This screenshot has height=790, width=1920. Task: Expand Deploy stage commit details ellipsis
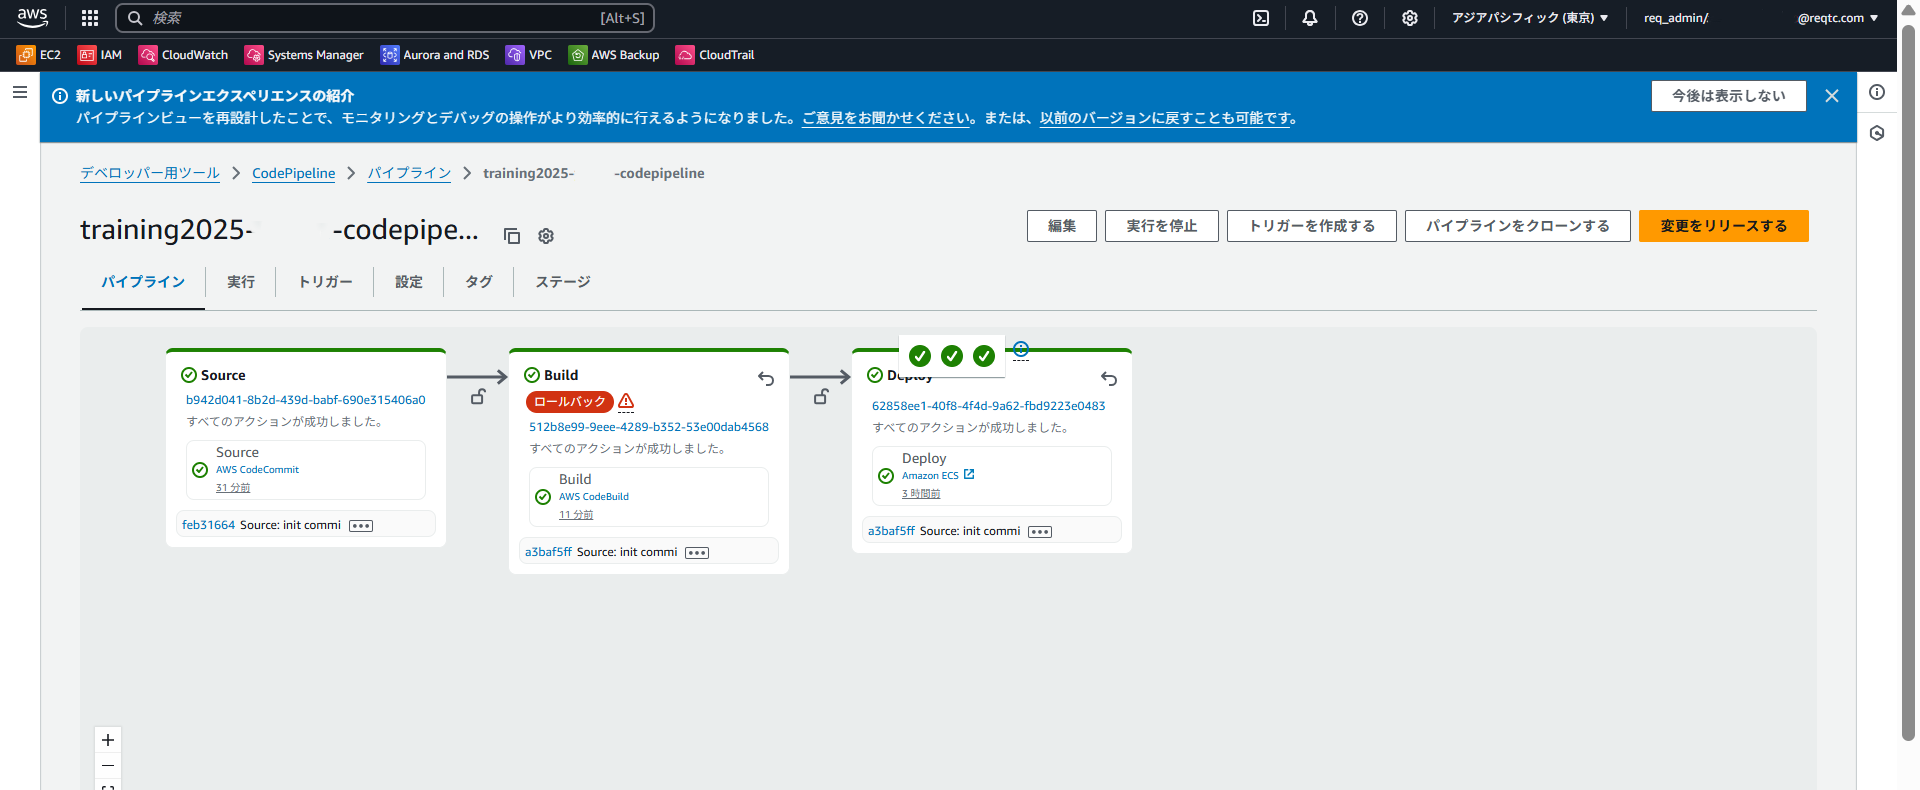1040,532
